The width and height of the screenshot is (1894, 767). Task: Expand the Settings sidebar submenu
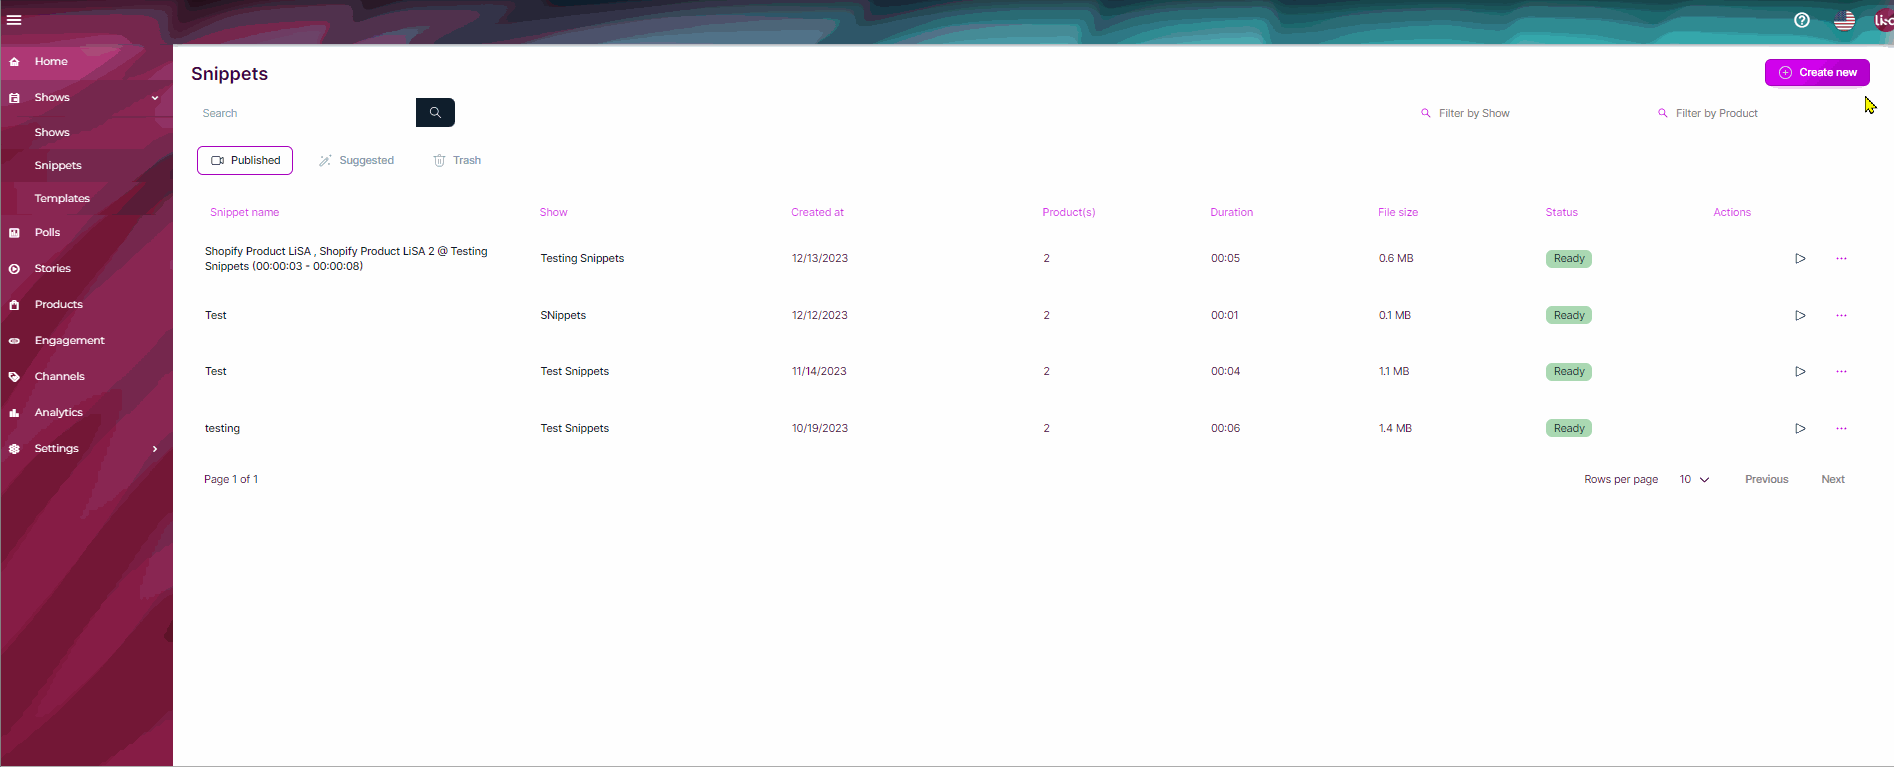[x=155, y=449]
